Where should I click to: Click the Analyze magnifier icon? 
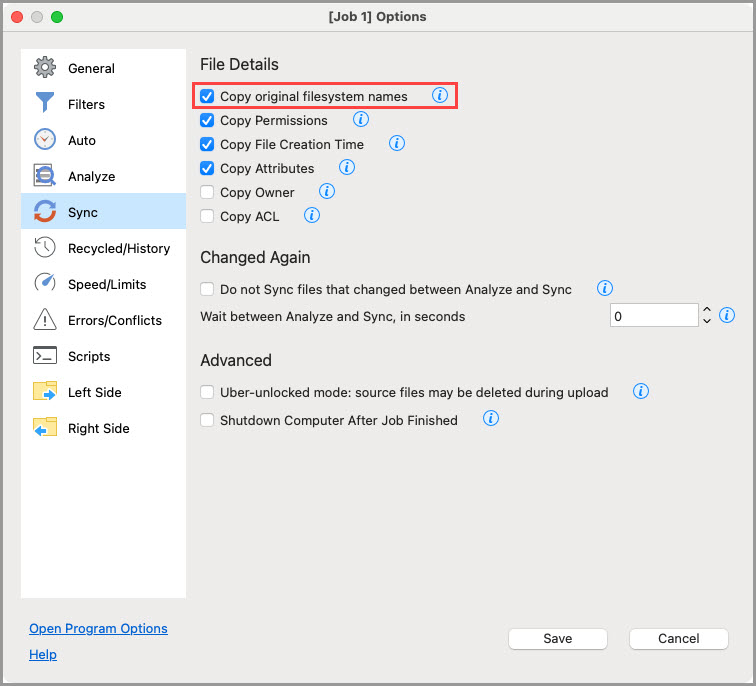(45, 176)
